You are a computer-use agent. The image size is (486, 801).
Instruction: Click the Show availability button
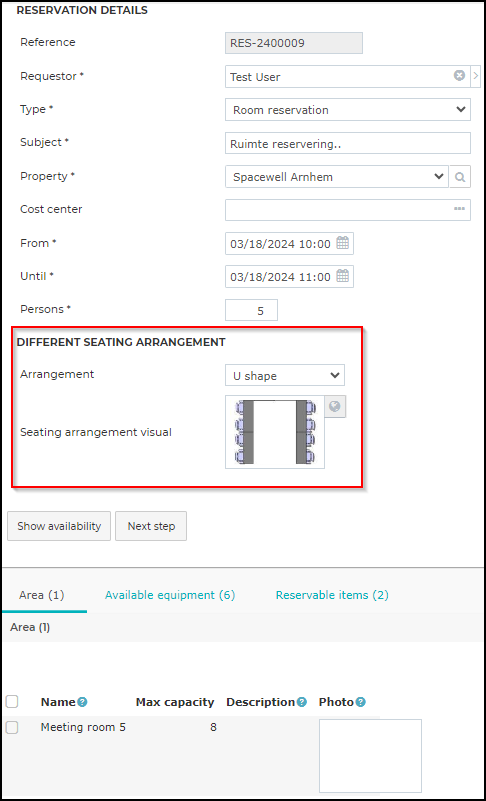[59, 526]
